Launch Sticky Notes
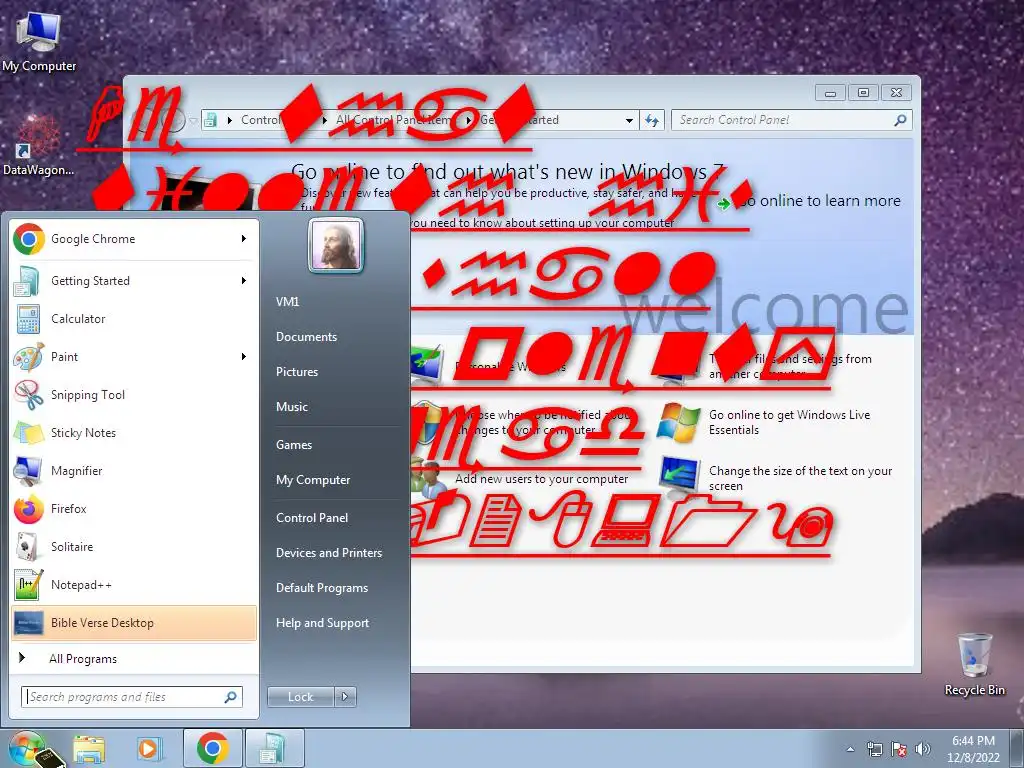The image size is (1024, 768). point(134,432)
